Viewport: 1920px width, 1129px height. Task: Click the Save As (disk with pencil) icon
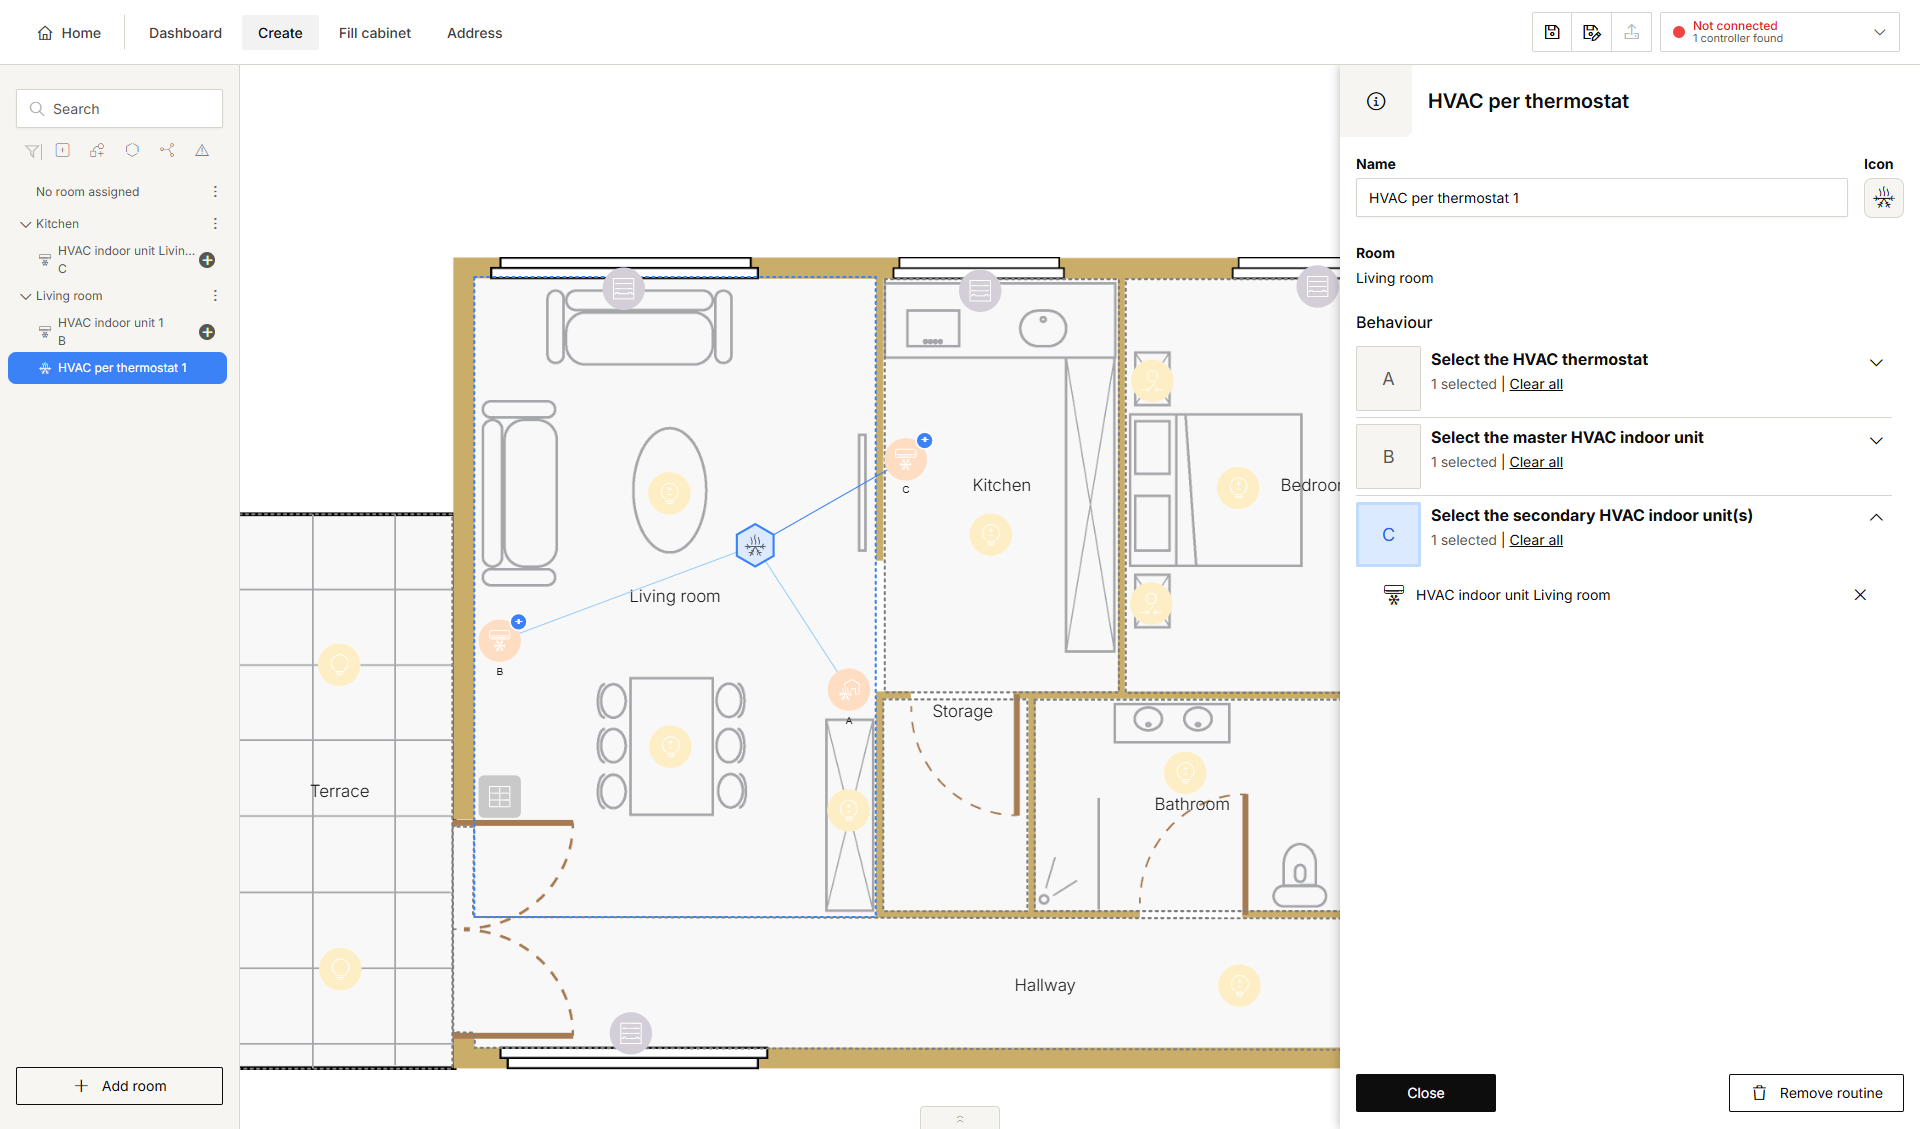tap(1592, 32)
